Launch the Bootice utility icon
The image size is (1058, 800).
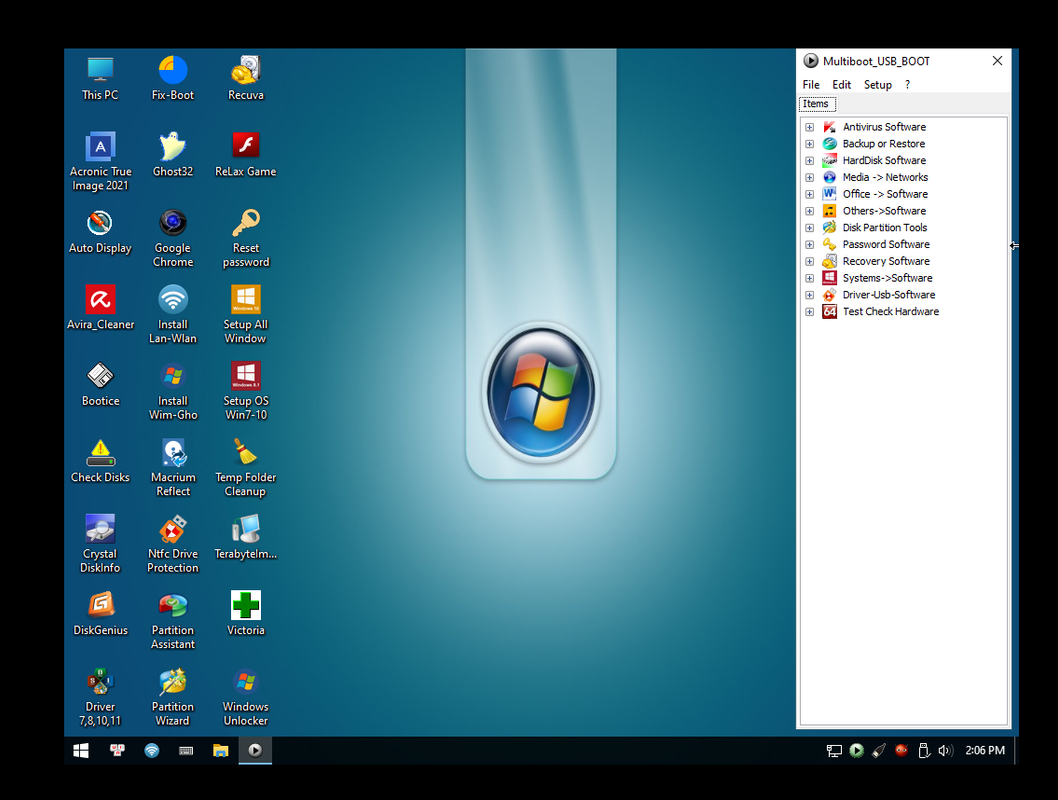click(100, 384)
